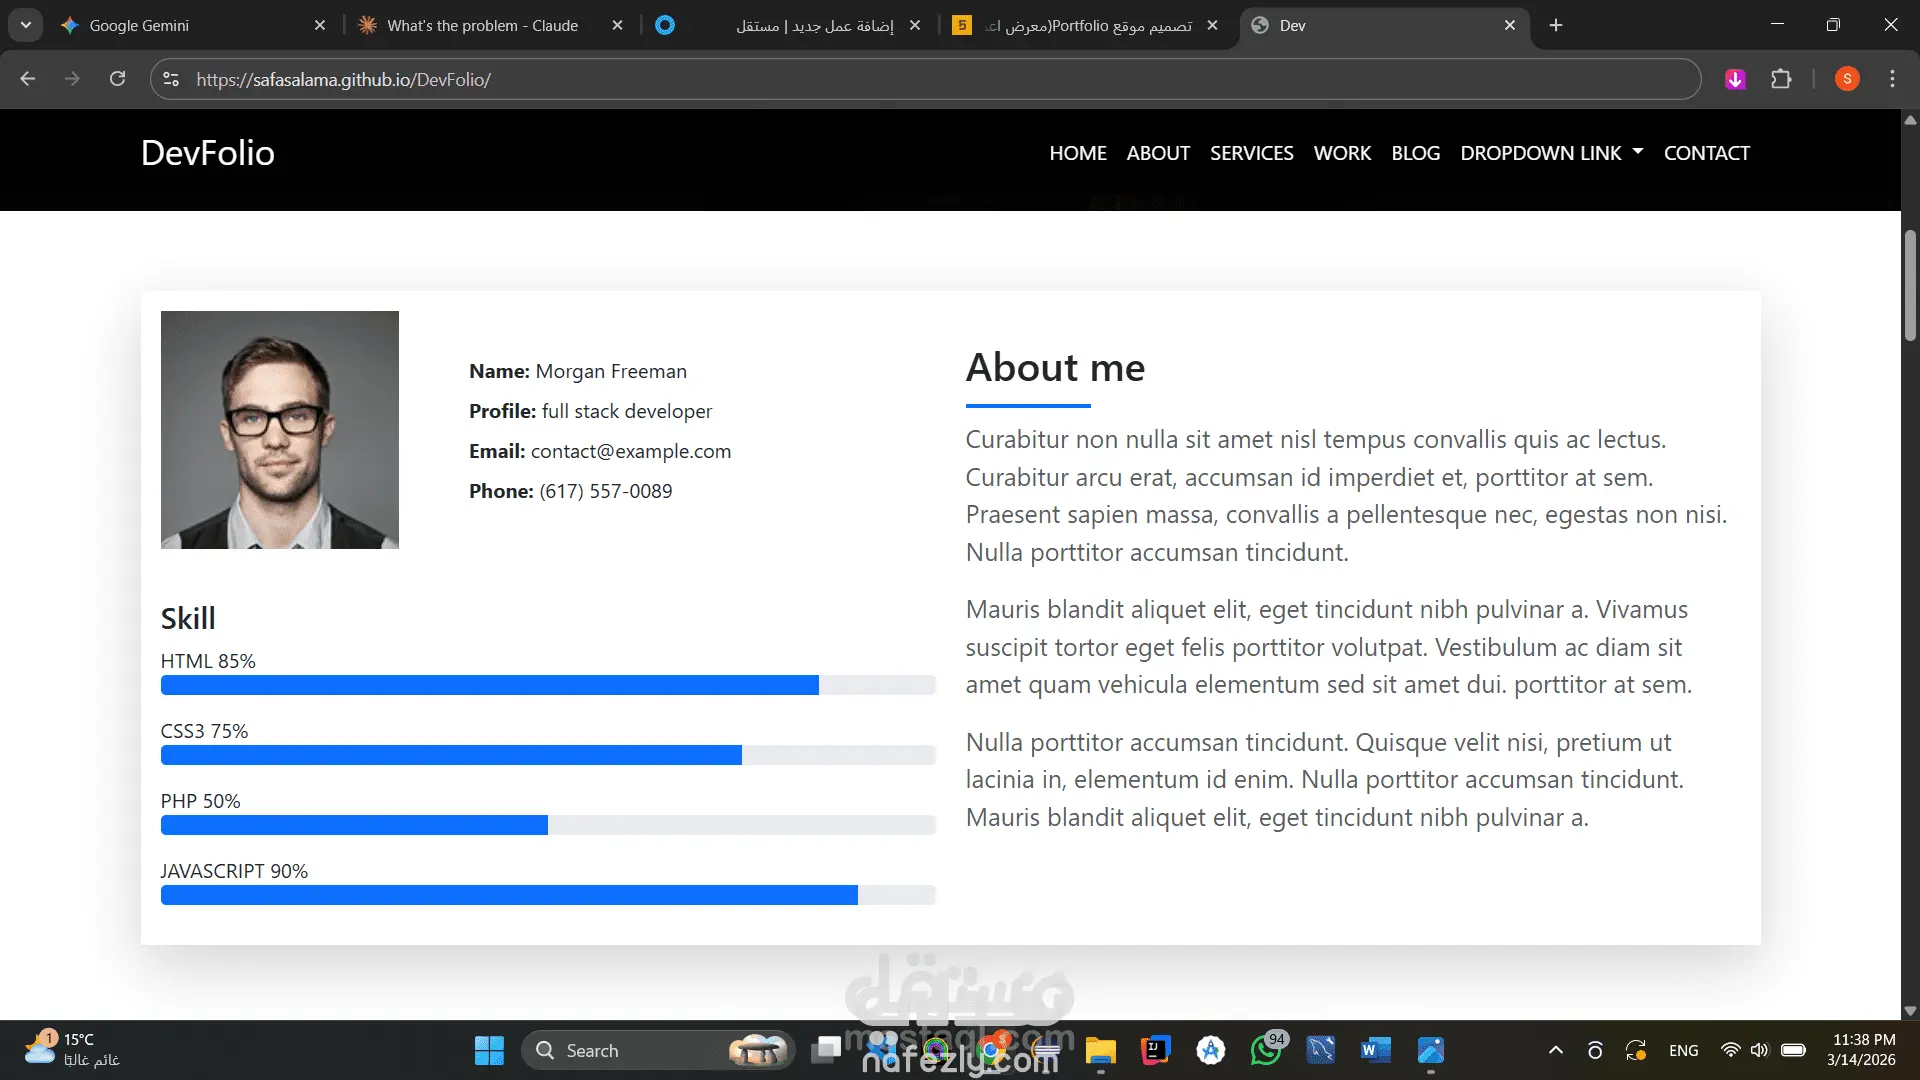Viewport: 1920px width, 1080px height.
Task: Open the tab search dropdown arrow
Action: (x=25, y=25)
